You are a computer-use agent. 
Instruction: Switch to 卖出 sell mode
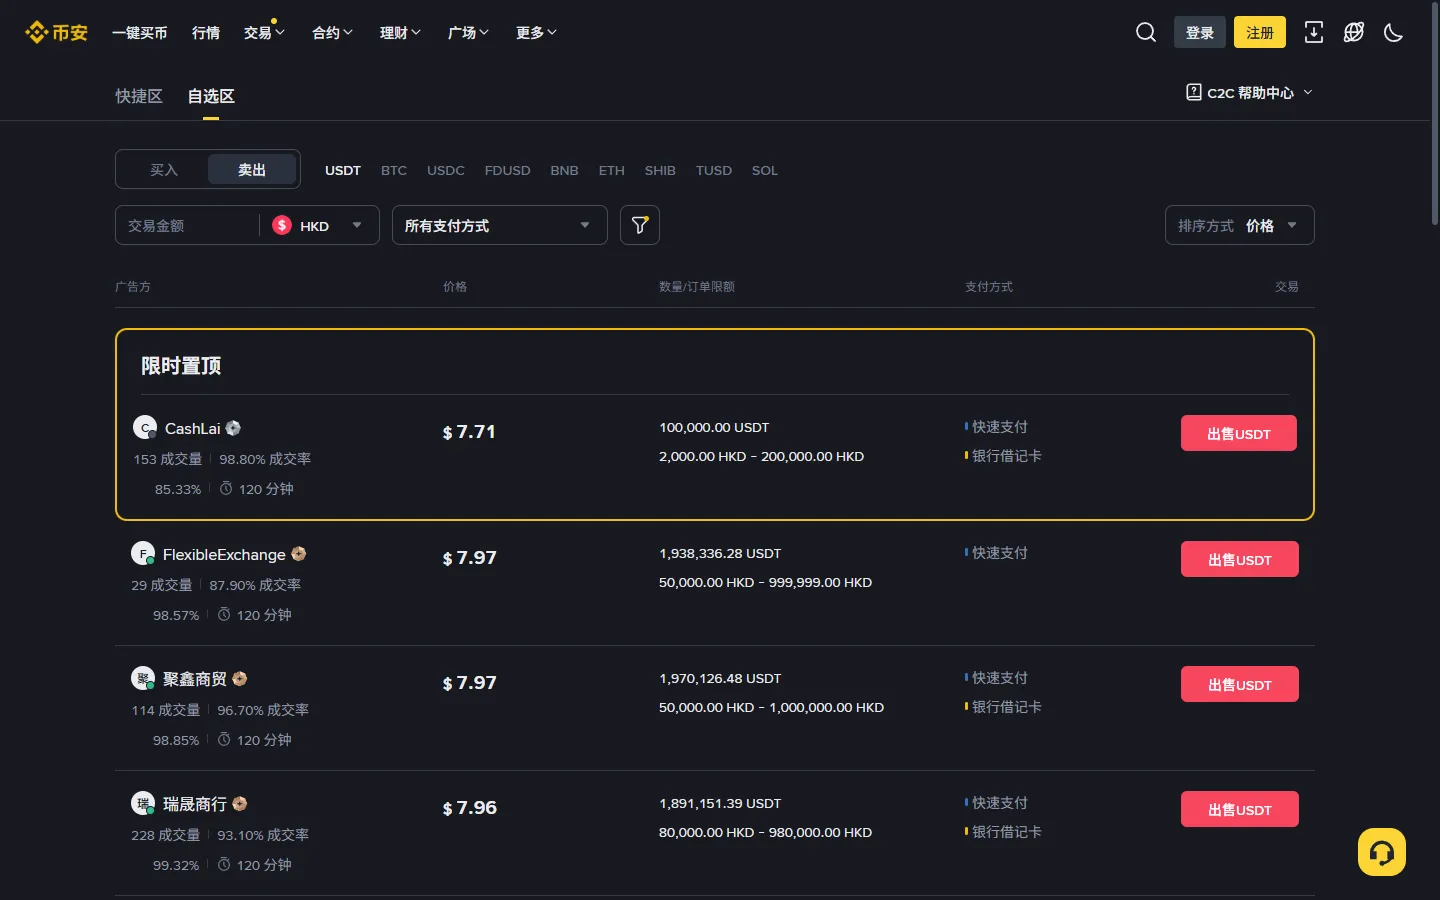point(252,170)
